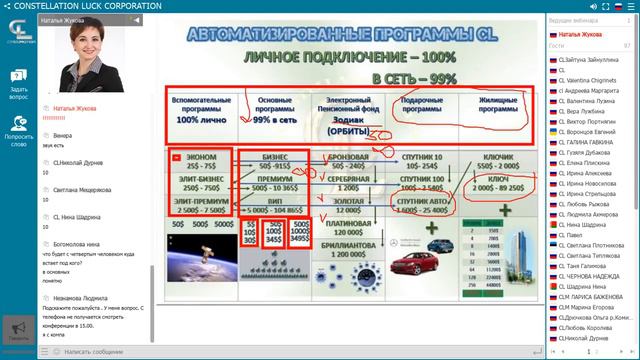Select page 1 in the guest list pagination
Screen dimensions: 640x360
pos(589,351)
